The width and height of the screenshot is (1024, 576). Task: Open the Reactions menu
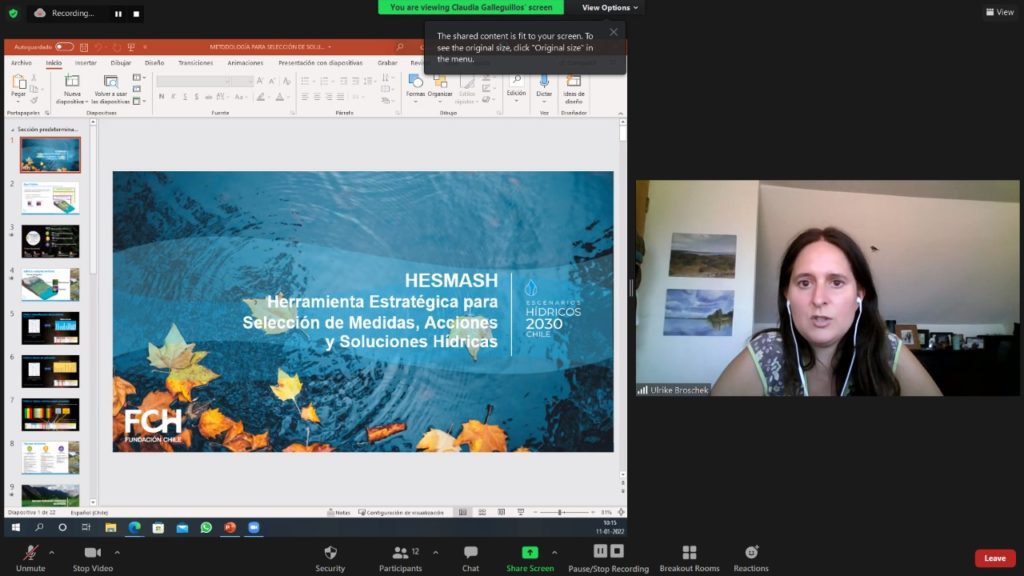(751, 553)
